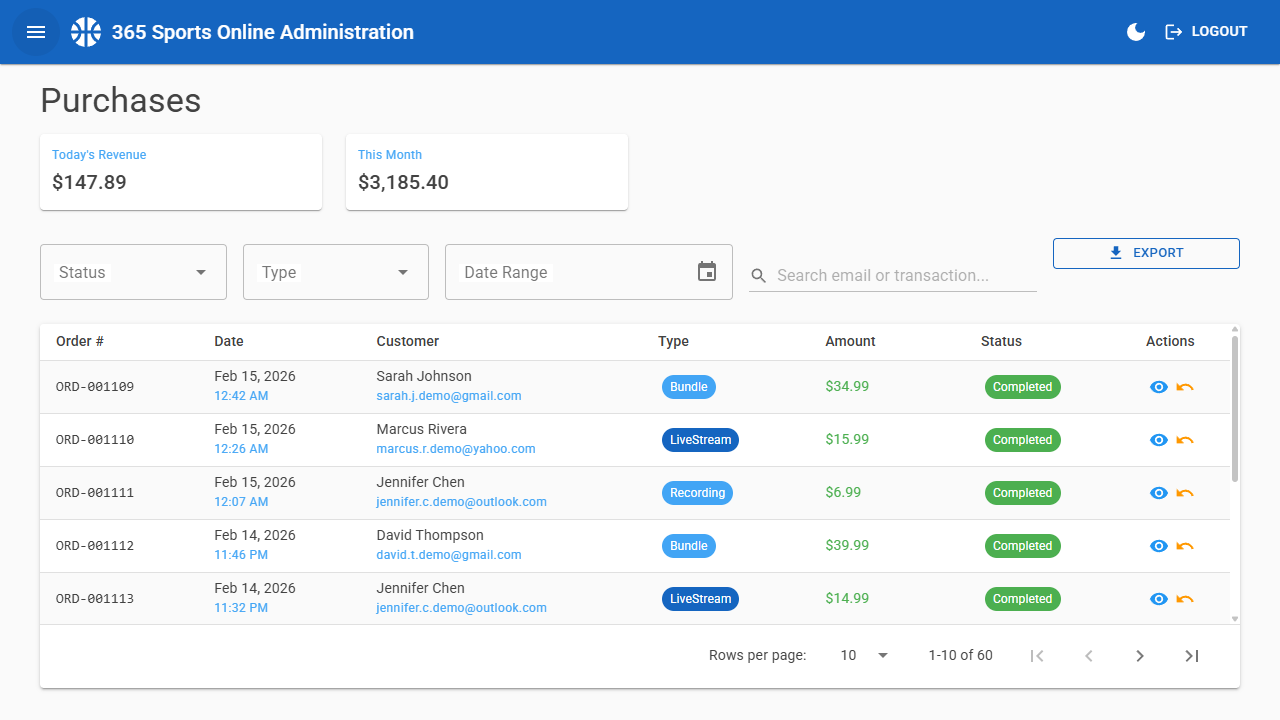Click the Date Range input field
The width and height of the screenshot is (1280, 720).
(589, 272)
